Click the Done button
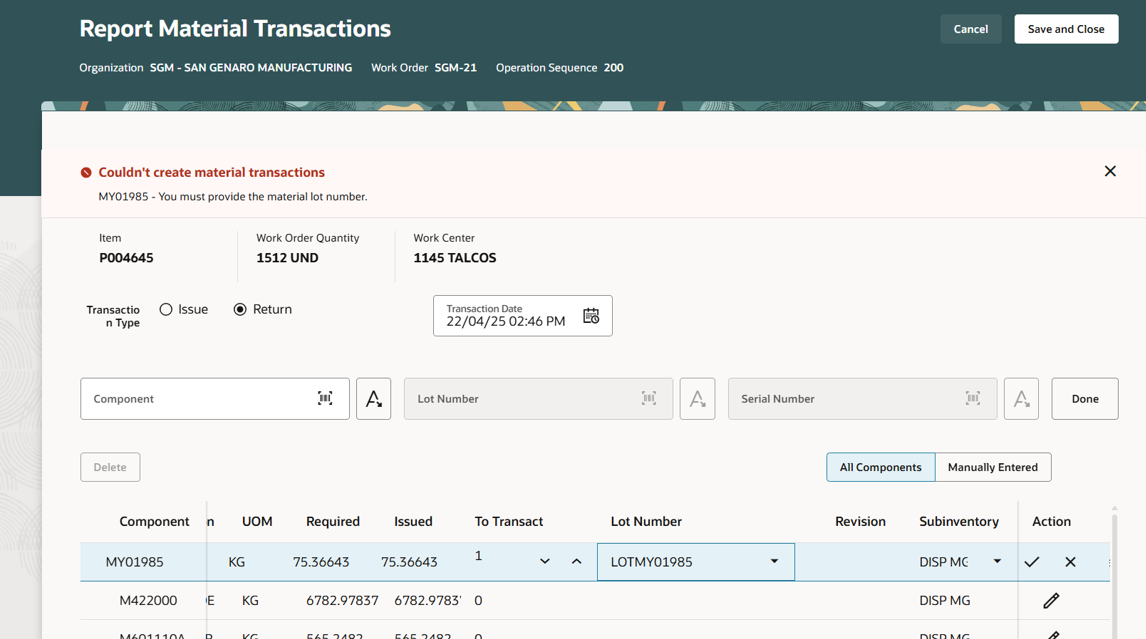1146x639 pixels. point(1084,398)
